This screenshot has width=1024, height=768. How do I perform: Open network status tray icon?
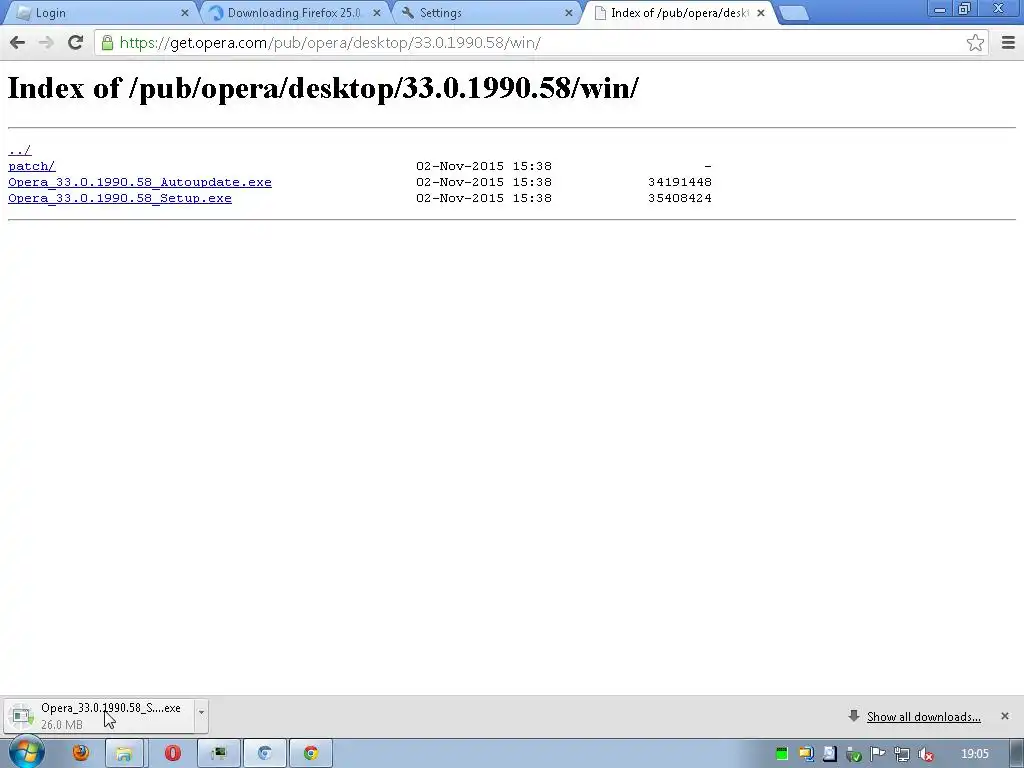click(x=902, y=754)
